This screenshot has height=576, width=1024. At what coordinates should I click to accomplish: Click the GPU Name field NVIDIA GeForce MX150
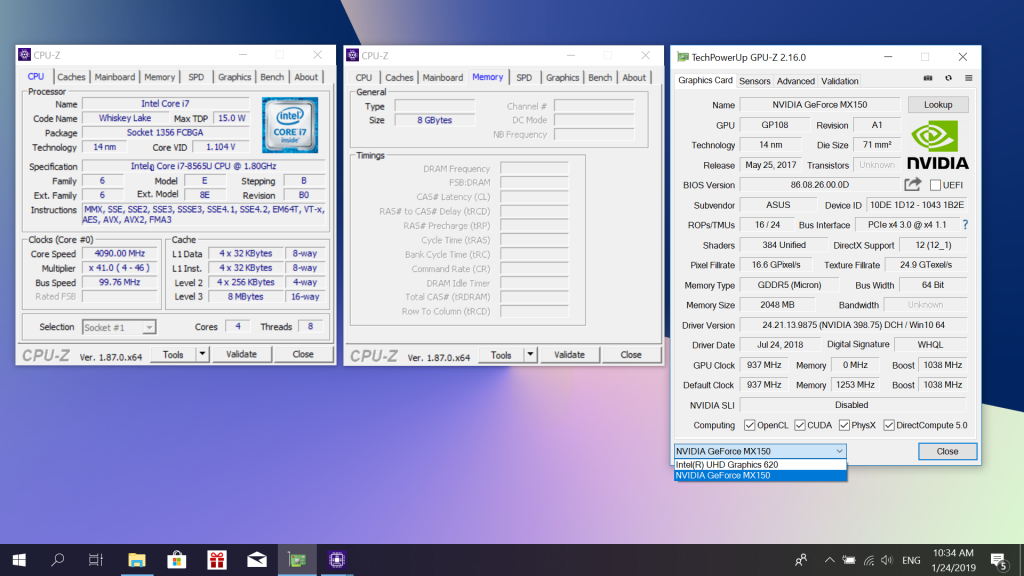click(x=820, y=104)
